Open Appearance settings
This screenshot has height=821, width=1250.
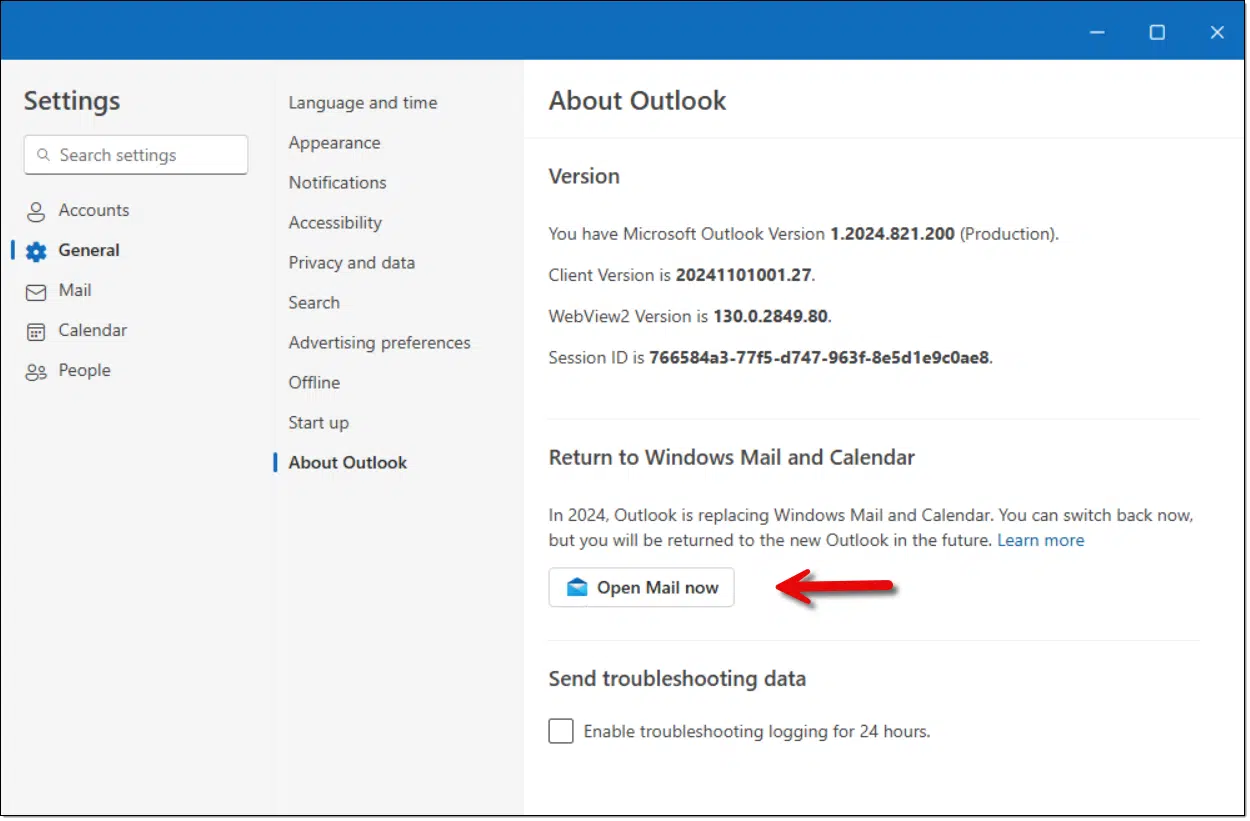click(334, 142)
